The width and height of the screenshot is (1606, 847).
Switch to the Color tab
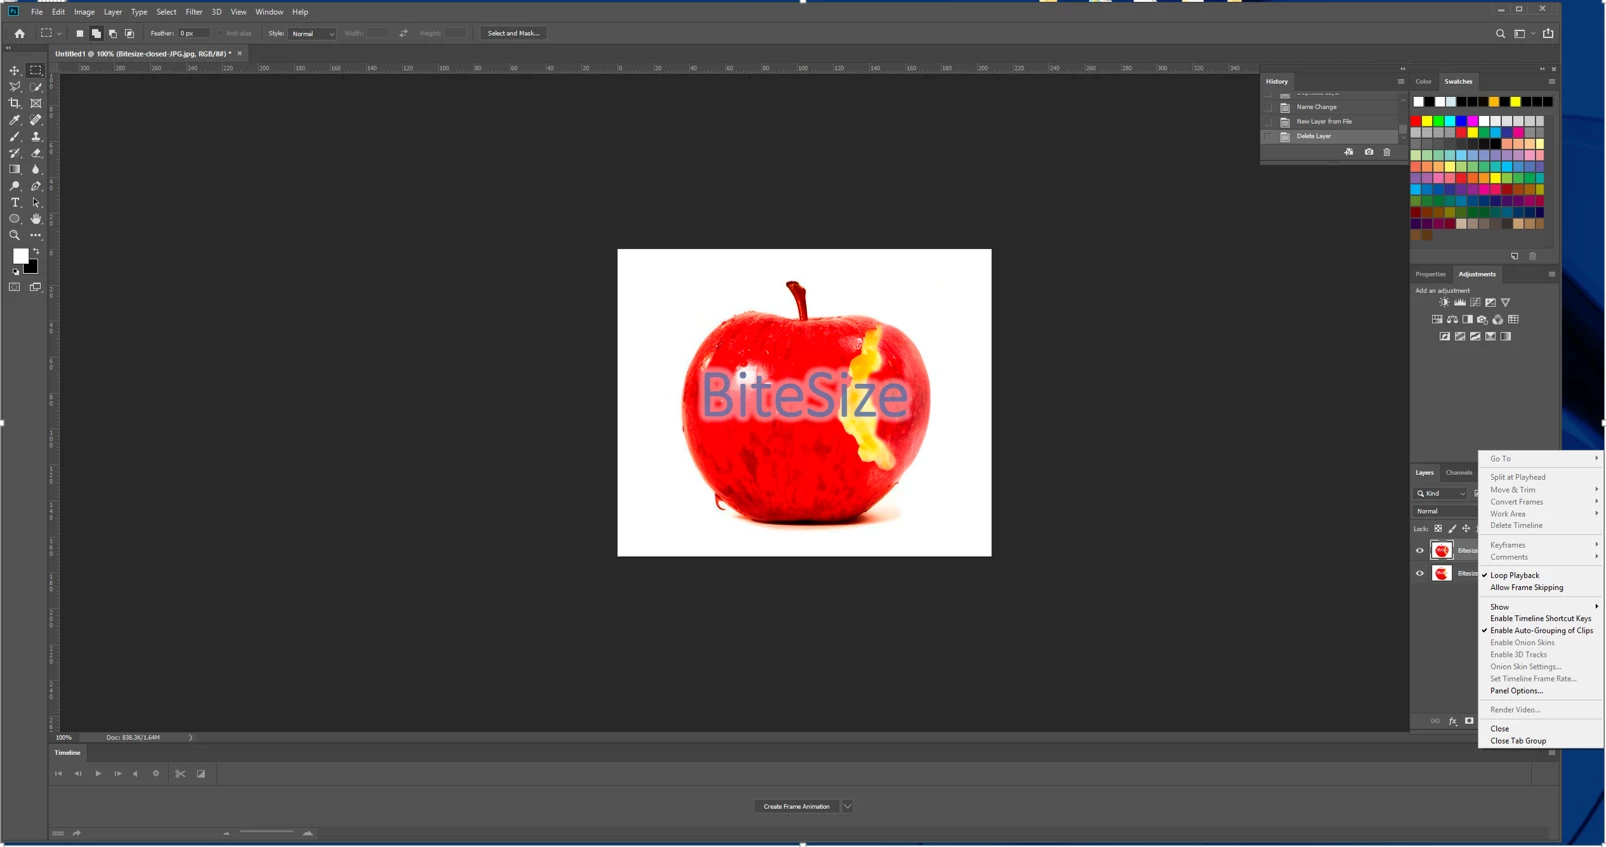click(1423, 82)
